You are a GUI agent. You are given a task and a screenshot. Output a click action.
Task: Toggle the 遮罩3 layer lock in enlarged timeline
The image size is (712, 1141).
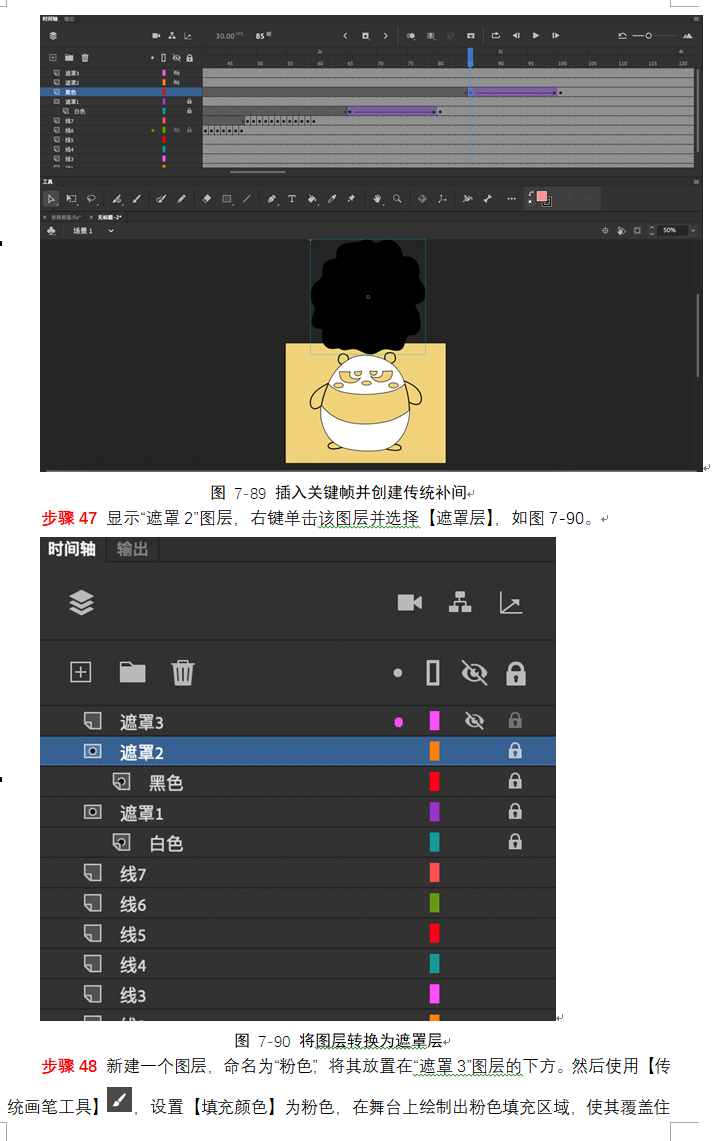click(x=515, y=720)
